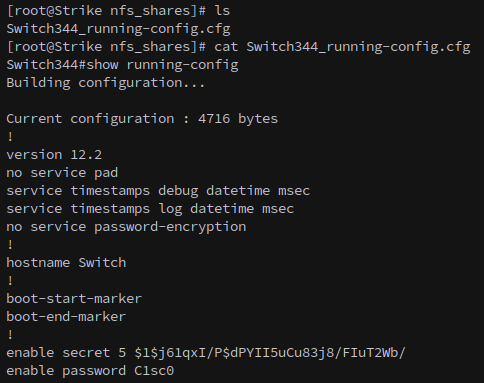The height and width of the screenshot is (383, 484).
Task: Click the 'boot-end-marker' line
Action: 66,317
